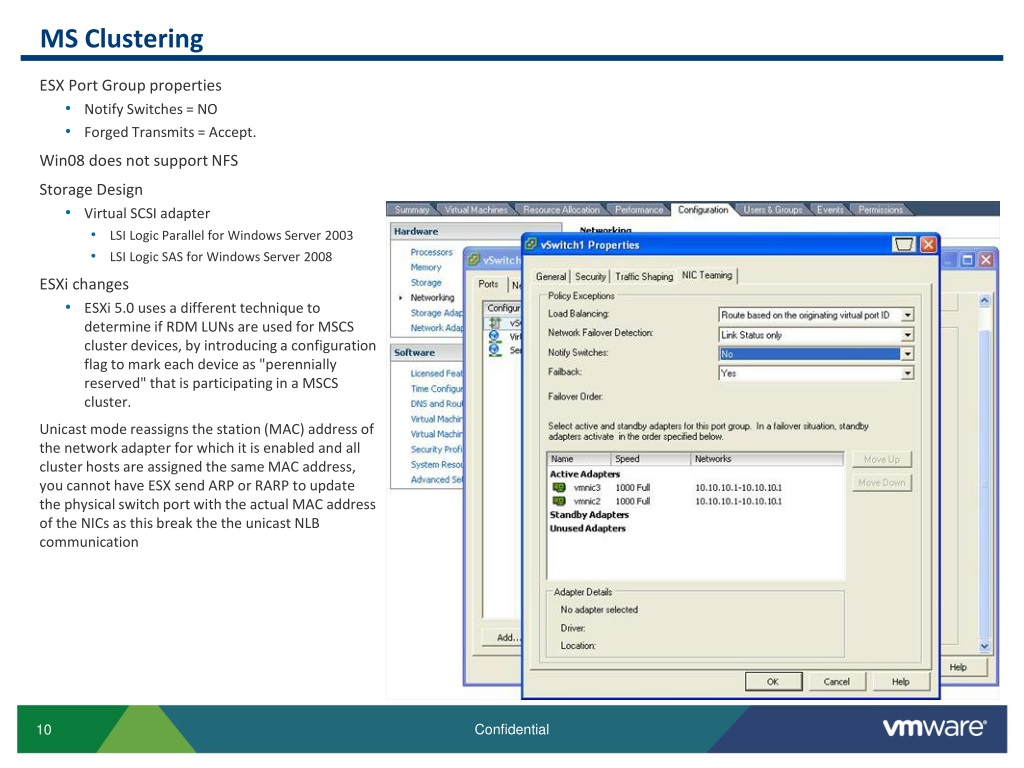Sort adapters by the Speed column header
The height and width of the screenshot is (768, 1024).
651,459
